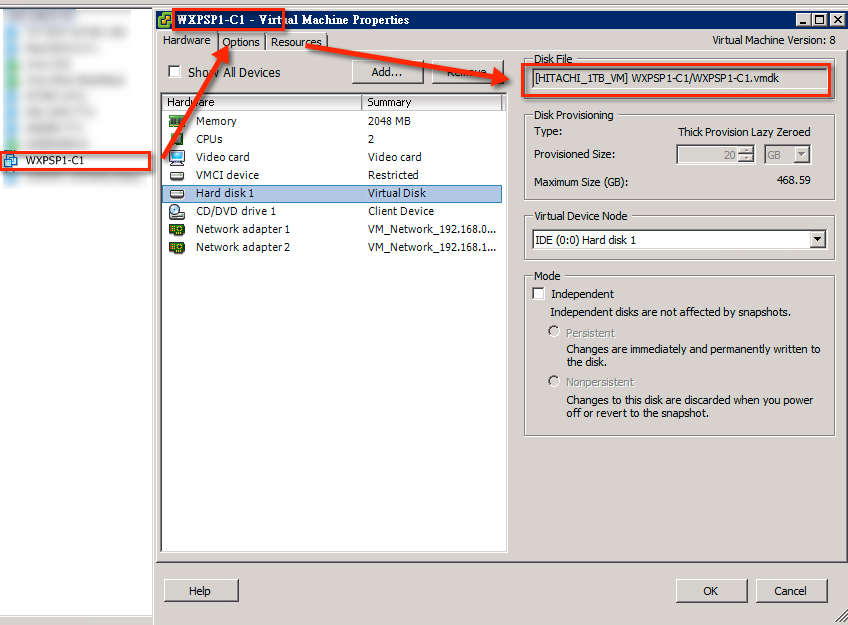Toggle the Independent mode checkbox
Image resolution: width=848 pixels, height=625 pixels.
click(x=539, y=294)
